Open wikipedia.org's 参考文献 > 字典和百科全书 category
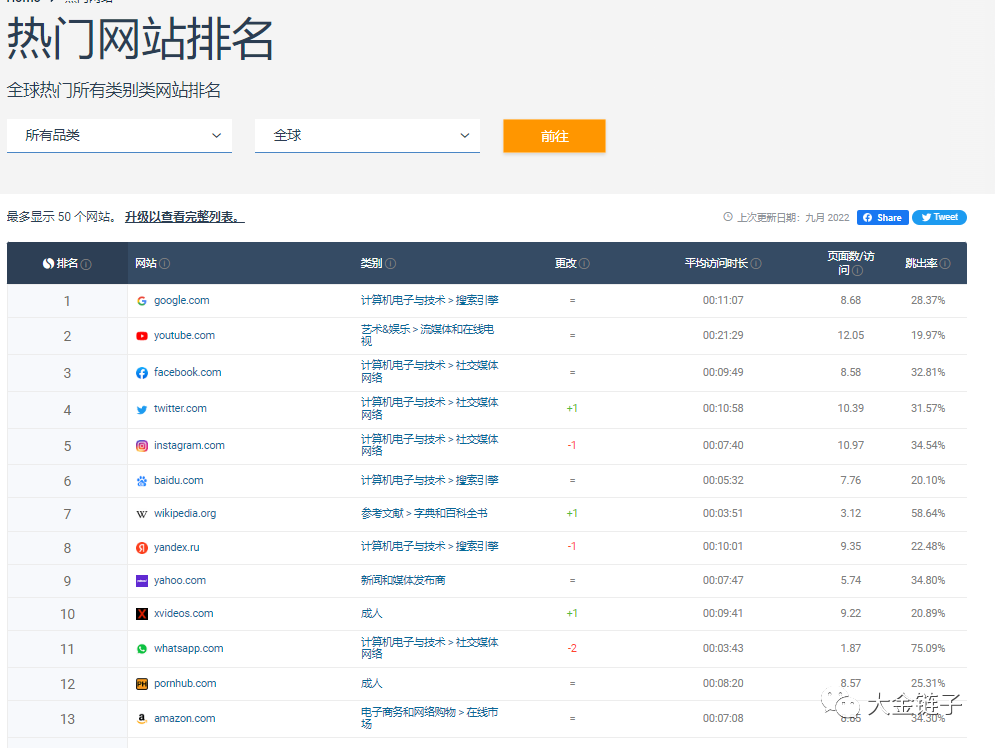This screenshot has width=995, height=748. click(x=424, y=513)
